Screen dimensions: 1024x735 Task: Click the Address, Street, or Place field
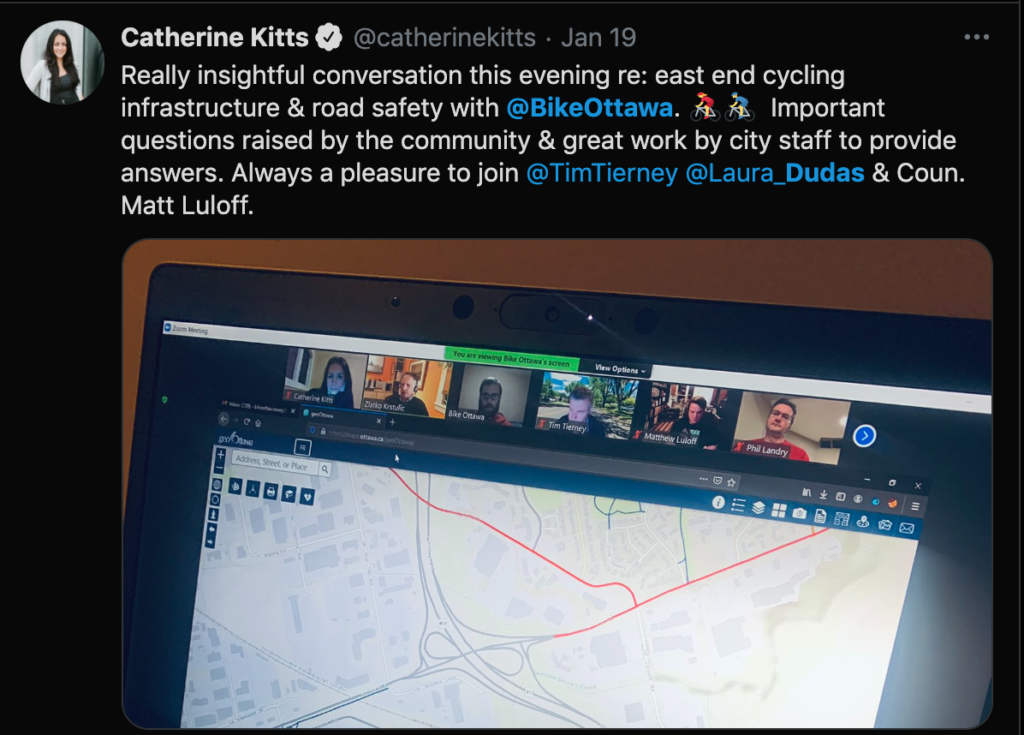point(274,463)
